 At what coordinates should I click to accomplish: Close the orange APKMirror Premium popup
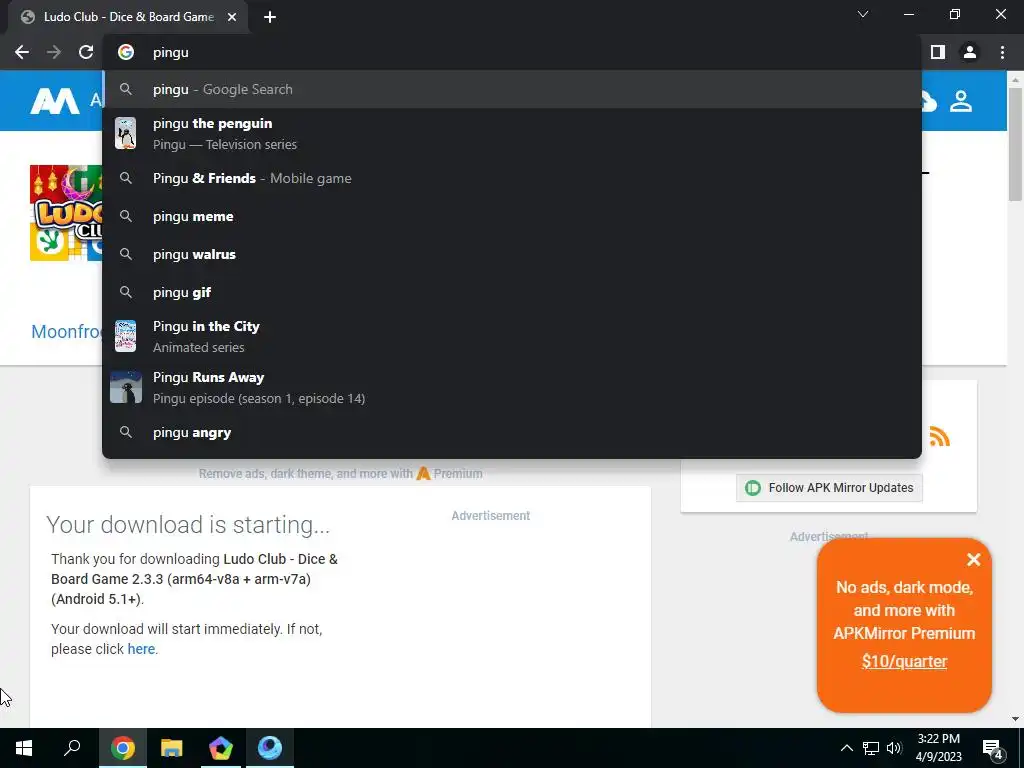coord(974,559)
